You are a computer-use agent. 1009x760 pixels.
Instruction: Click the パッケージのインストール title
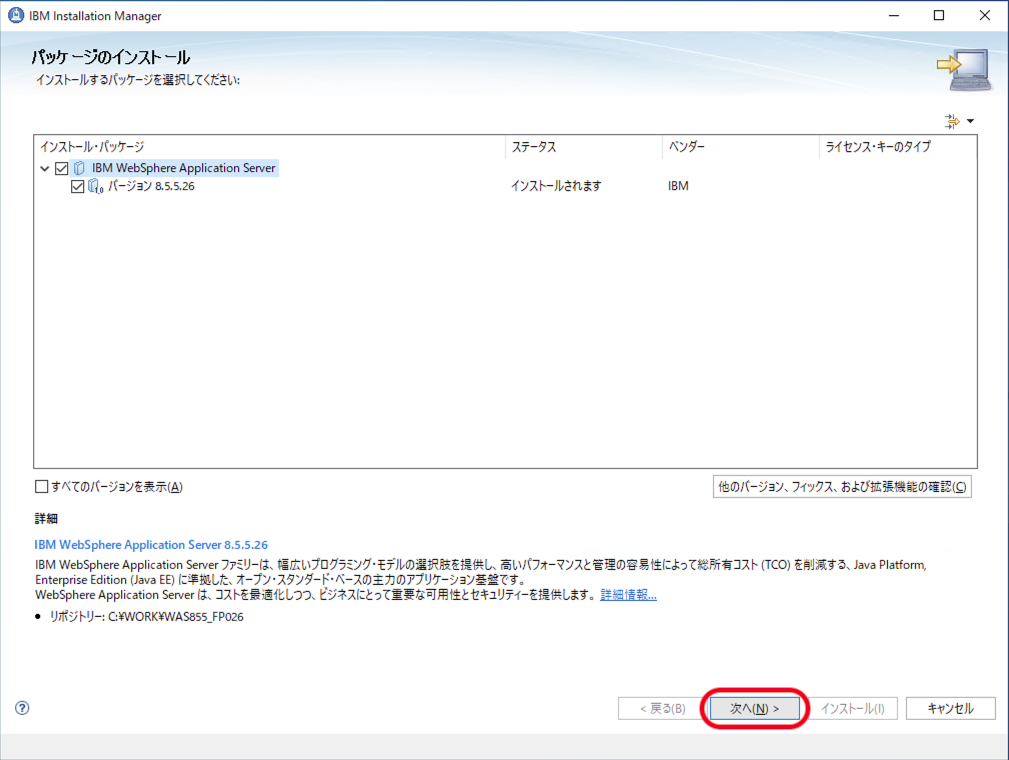pyautogui.click(x=111, y=57)
